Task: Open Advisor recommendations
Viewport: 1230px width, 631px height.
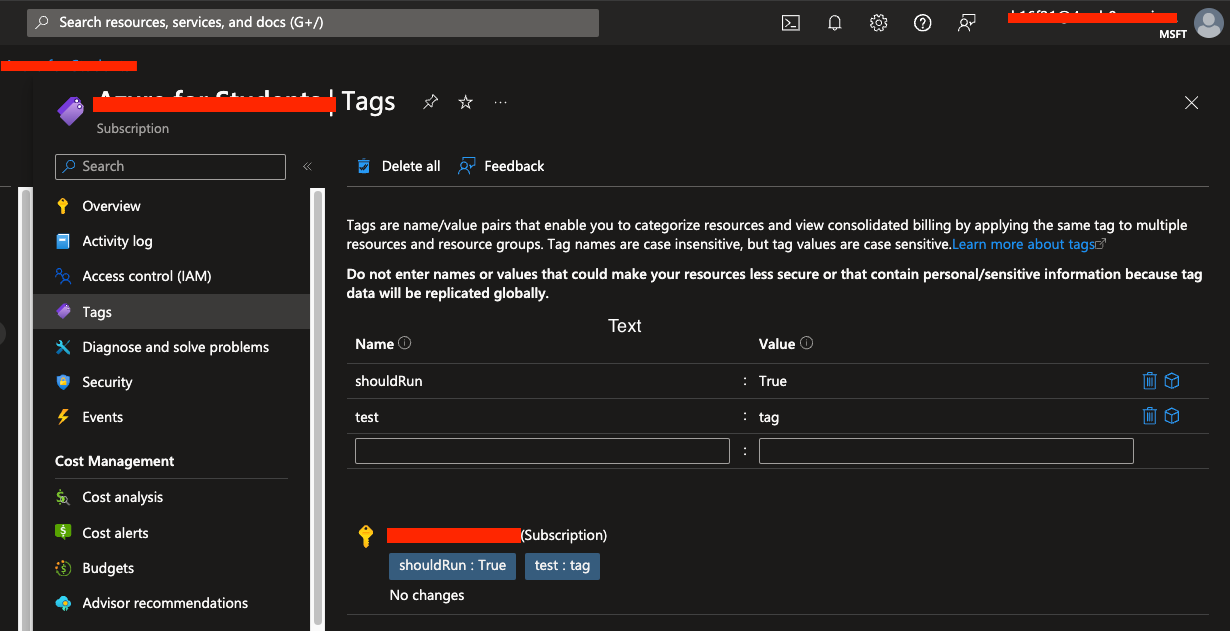Action: [165, 603]
